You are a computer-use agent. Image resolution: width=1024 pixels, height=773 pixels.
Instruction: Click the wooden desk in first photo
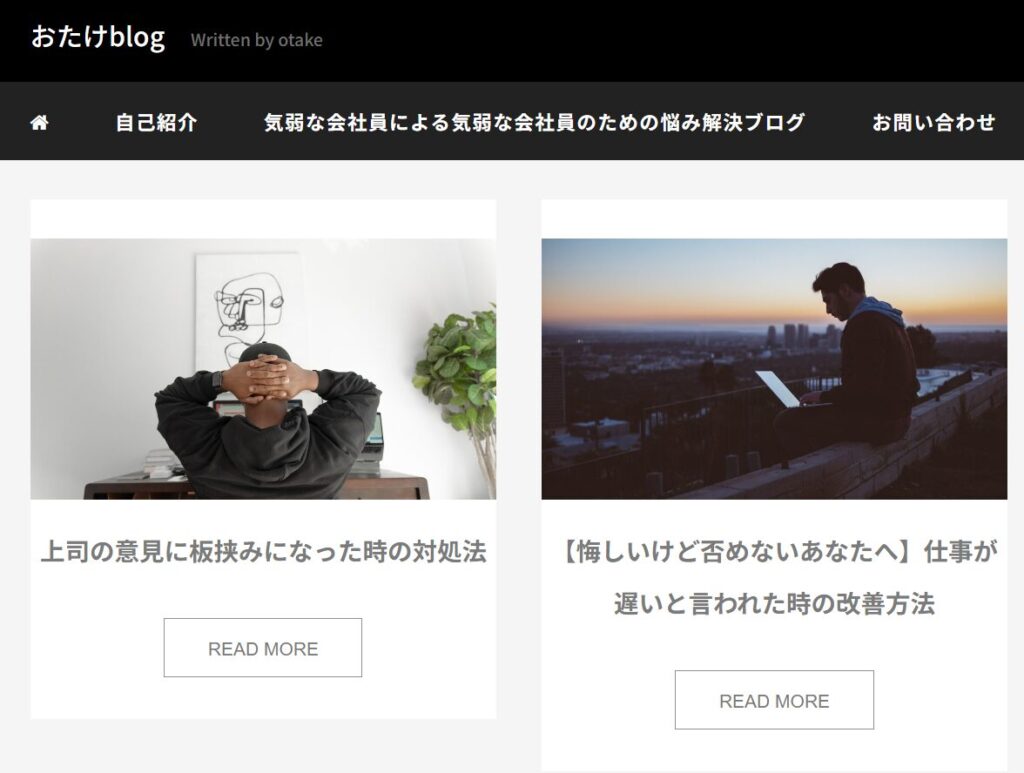click(256, 486)
